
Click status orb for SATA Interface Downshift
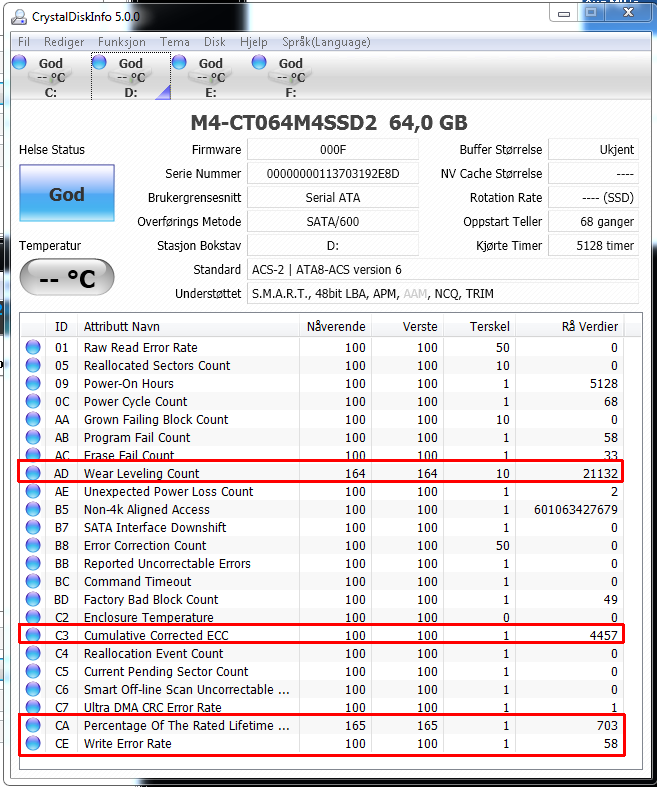click(33, 528)
